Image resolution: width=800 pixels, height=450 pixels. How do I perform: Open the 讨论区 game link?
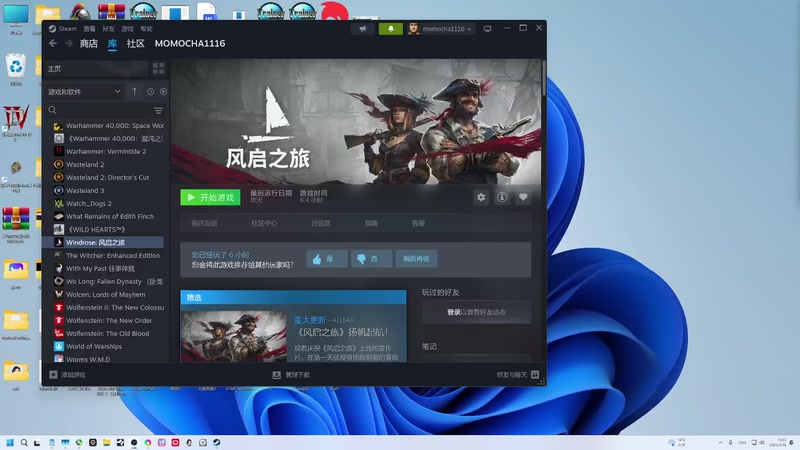[321, 223]
